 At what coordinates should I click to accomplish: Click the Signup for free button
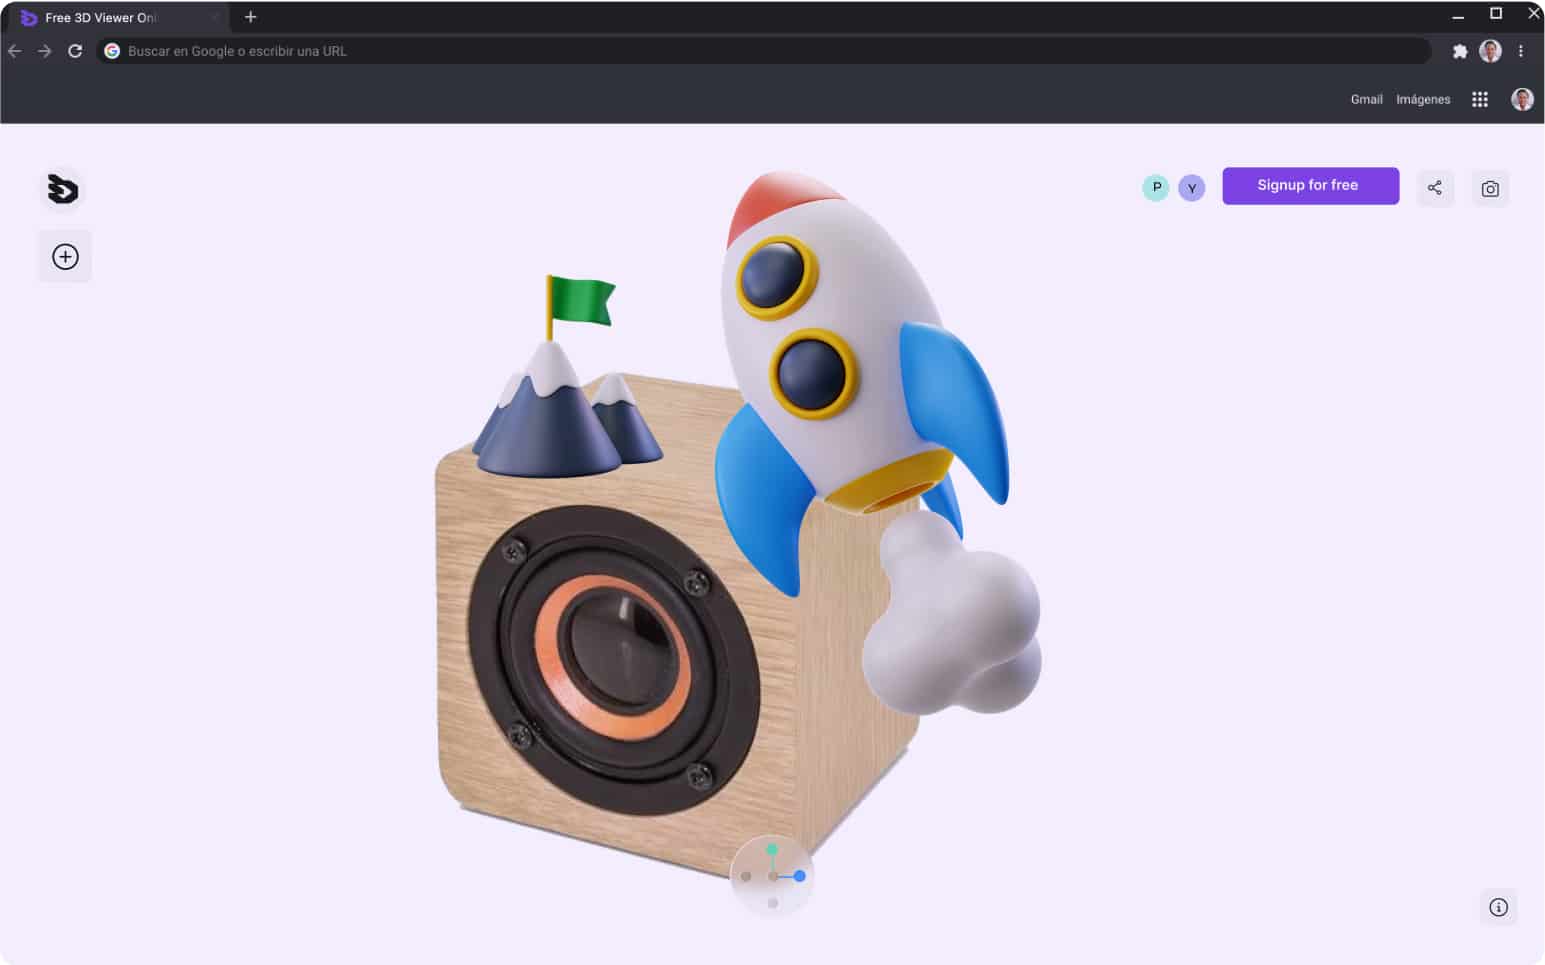pyautogui.click(x=1310, y=186)
